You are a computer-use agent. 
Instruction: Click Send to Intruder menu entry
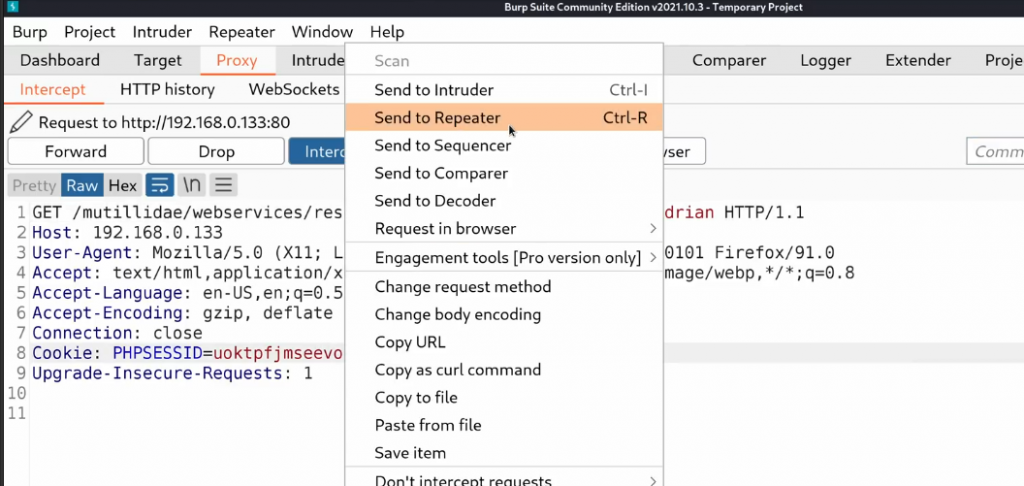click(x=434, y=90)
